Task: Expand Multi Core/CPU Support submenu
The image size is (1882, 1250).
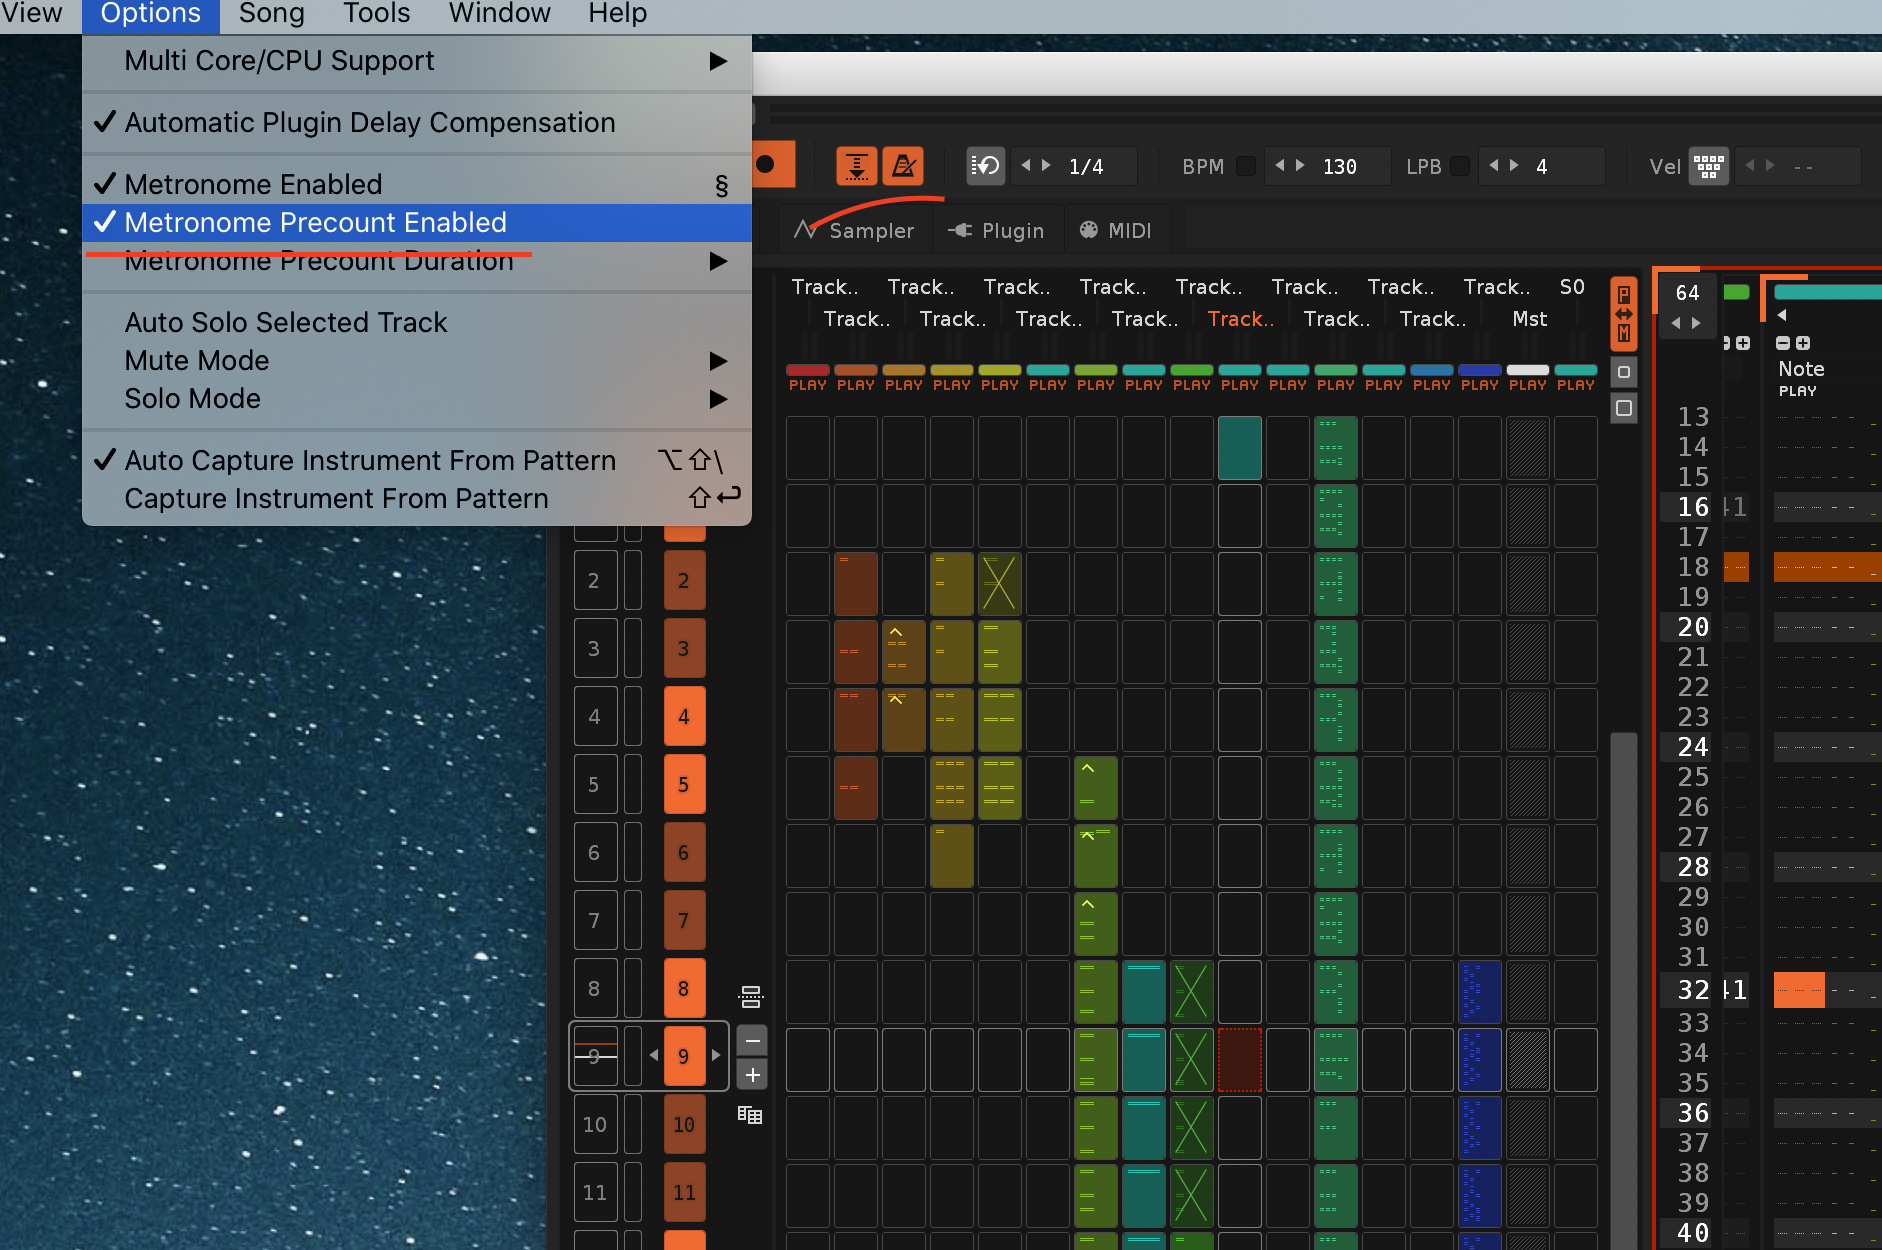Action: coord(416,60)
